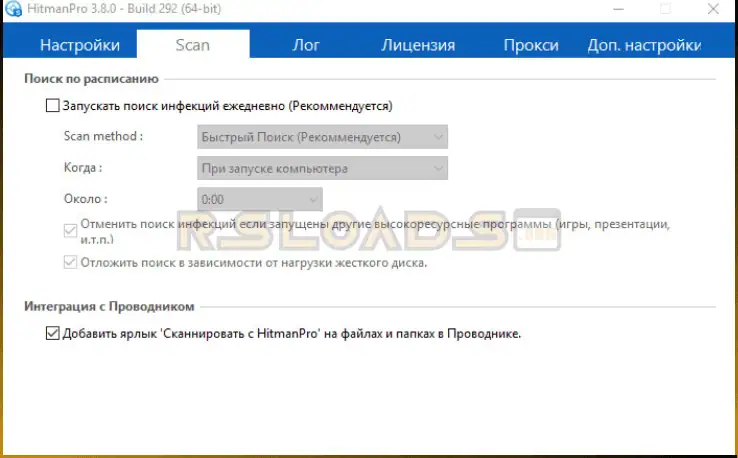Switch to the Настройки tab
The image size is (738, 458).
pyautogui.click(x=79, y=45)
